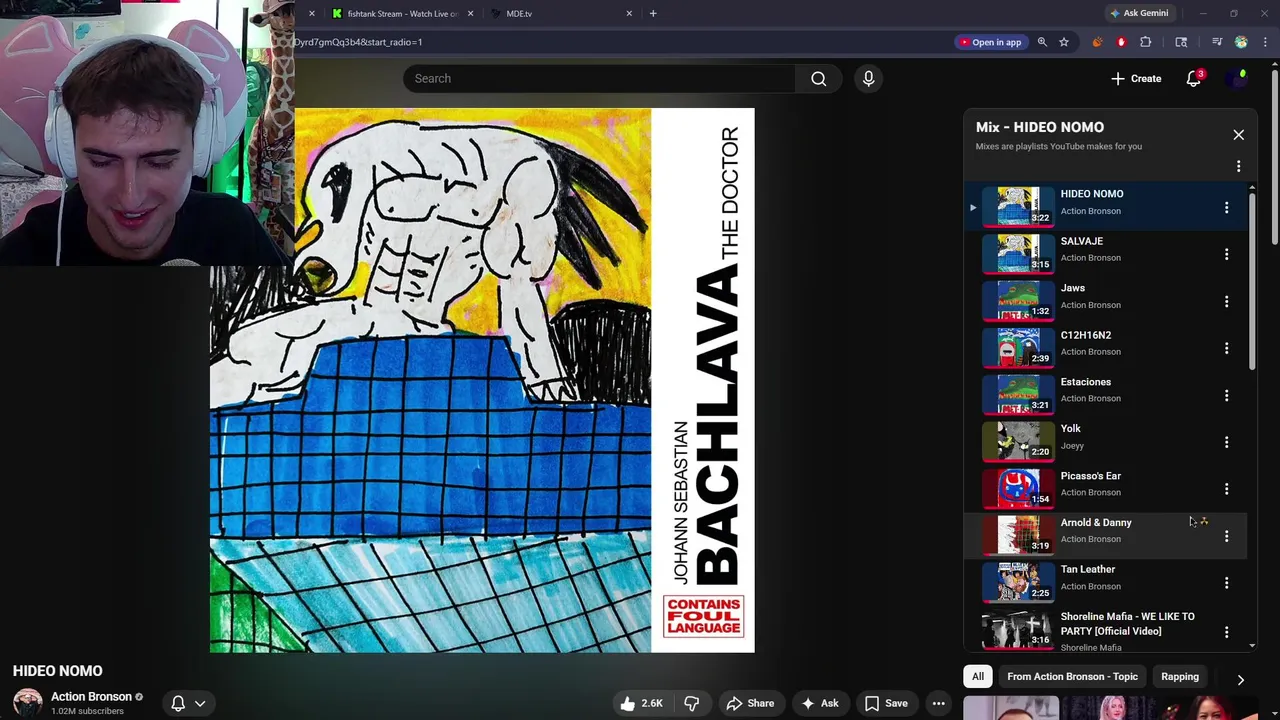Viewport: 1280px width, 720px height.
Task: Click the YouTube search magnifier icon
Action: coord(819,79)
